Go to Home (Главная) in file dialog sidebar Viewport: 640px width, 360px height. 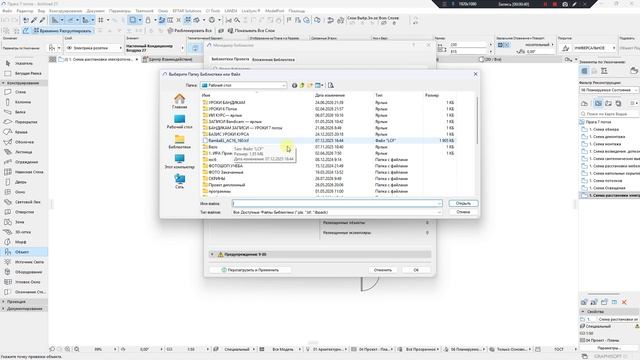pyautogui.click(x=180, y=101)
